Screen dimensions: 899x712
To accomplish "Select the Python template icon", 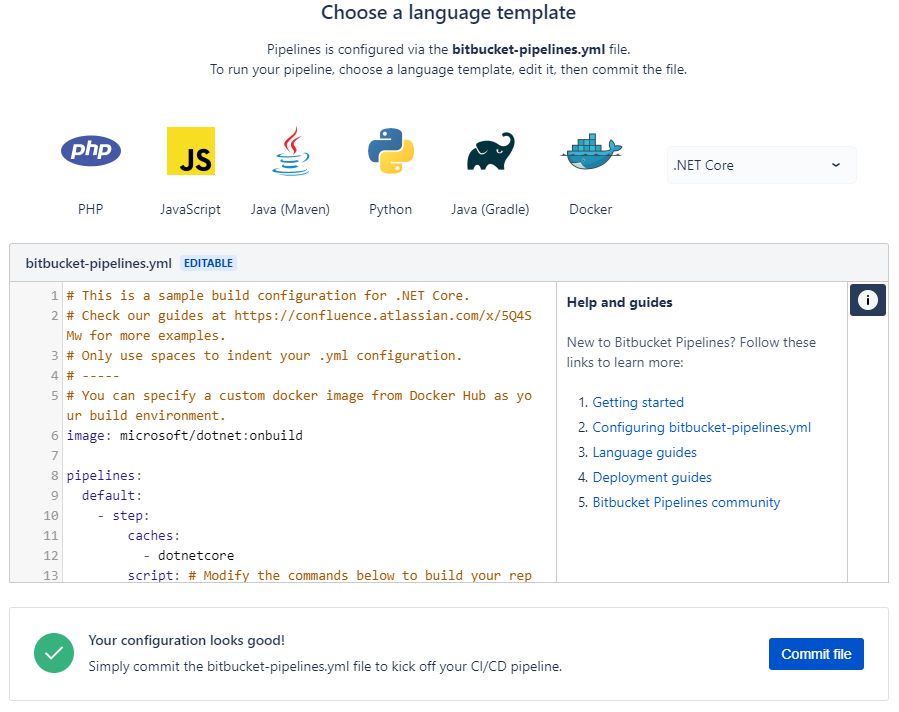I will [390, 151].
